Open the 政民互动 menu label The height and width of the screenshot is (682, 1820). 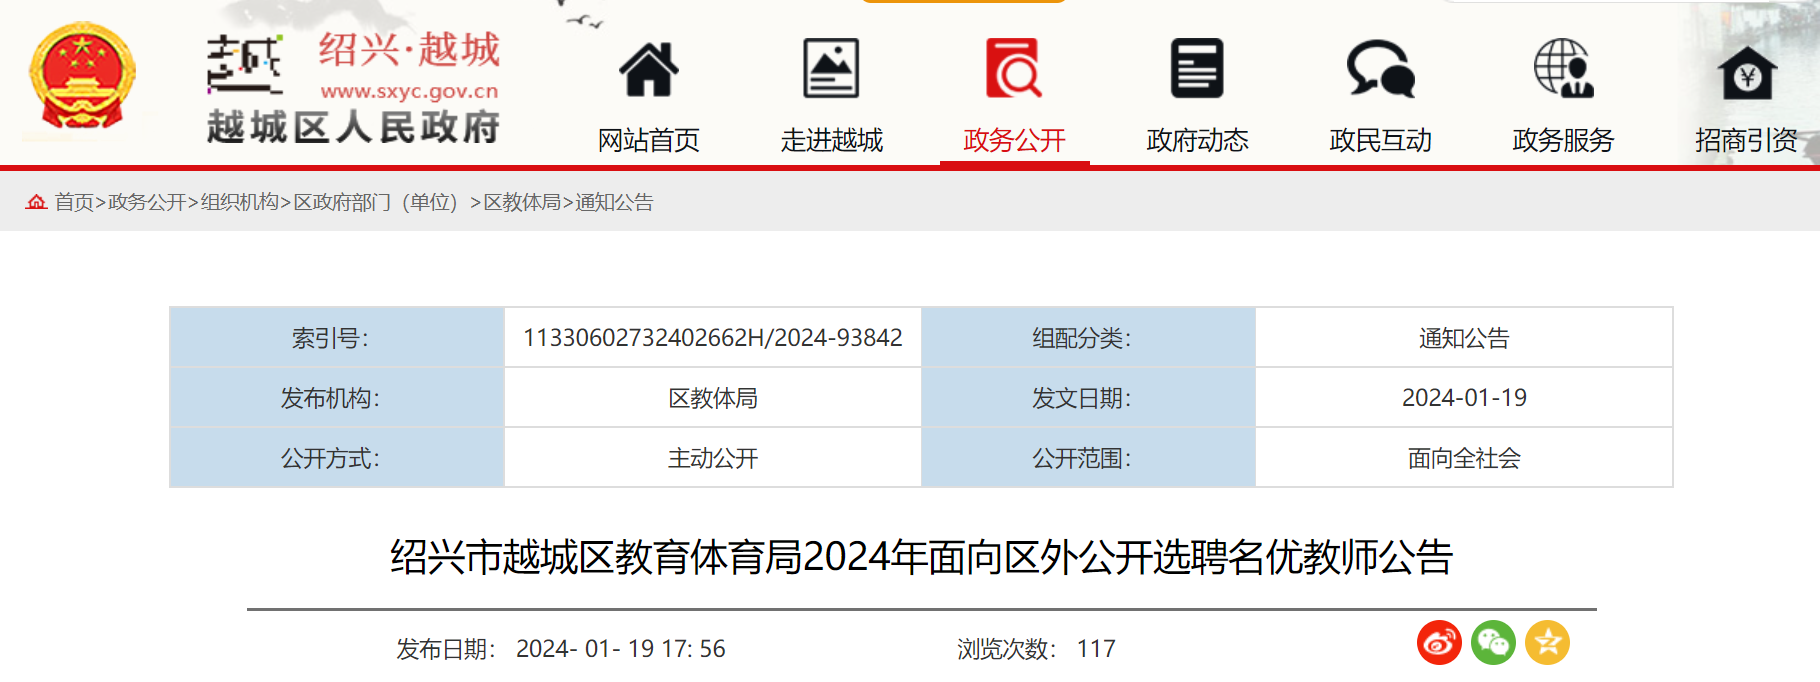click(1381, 140)
